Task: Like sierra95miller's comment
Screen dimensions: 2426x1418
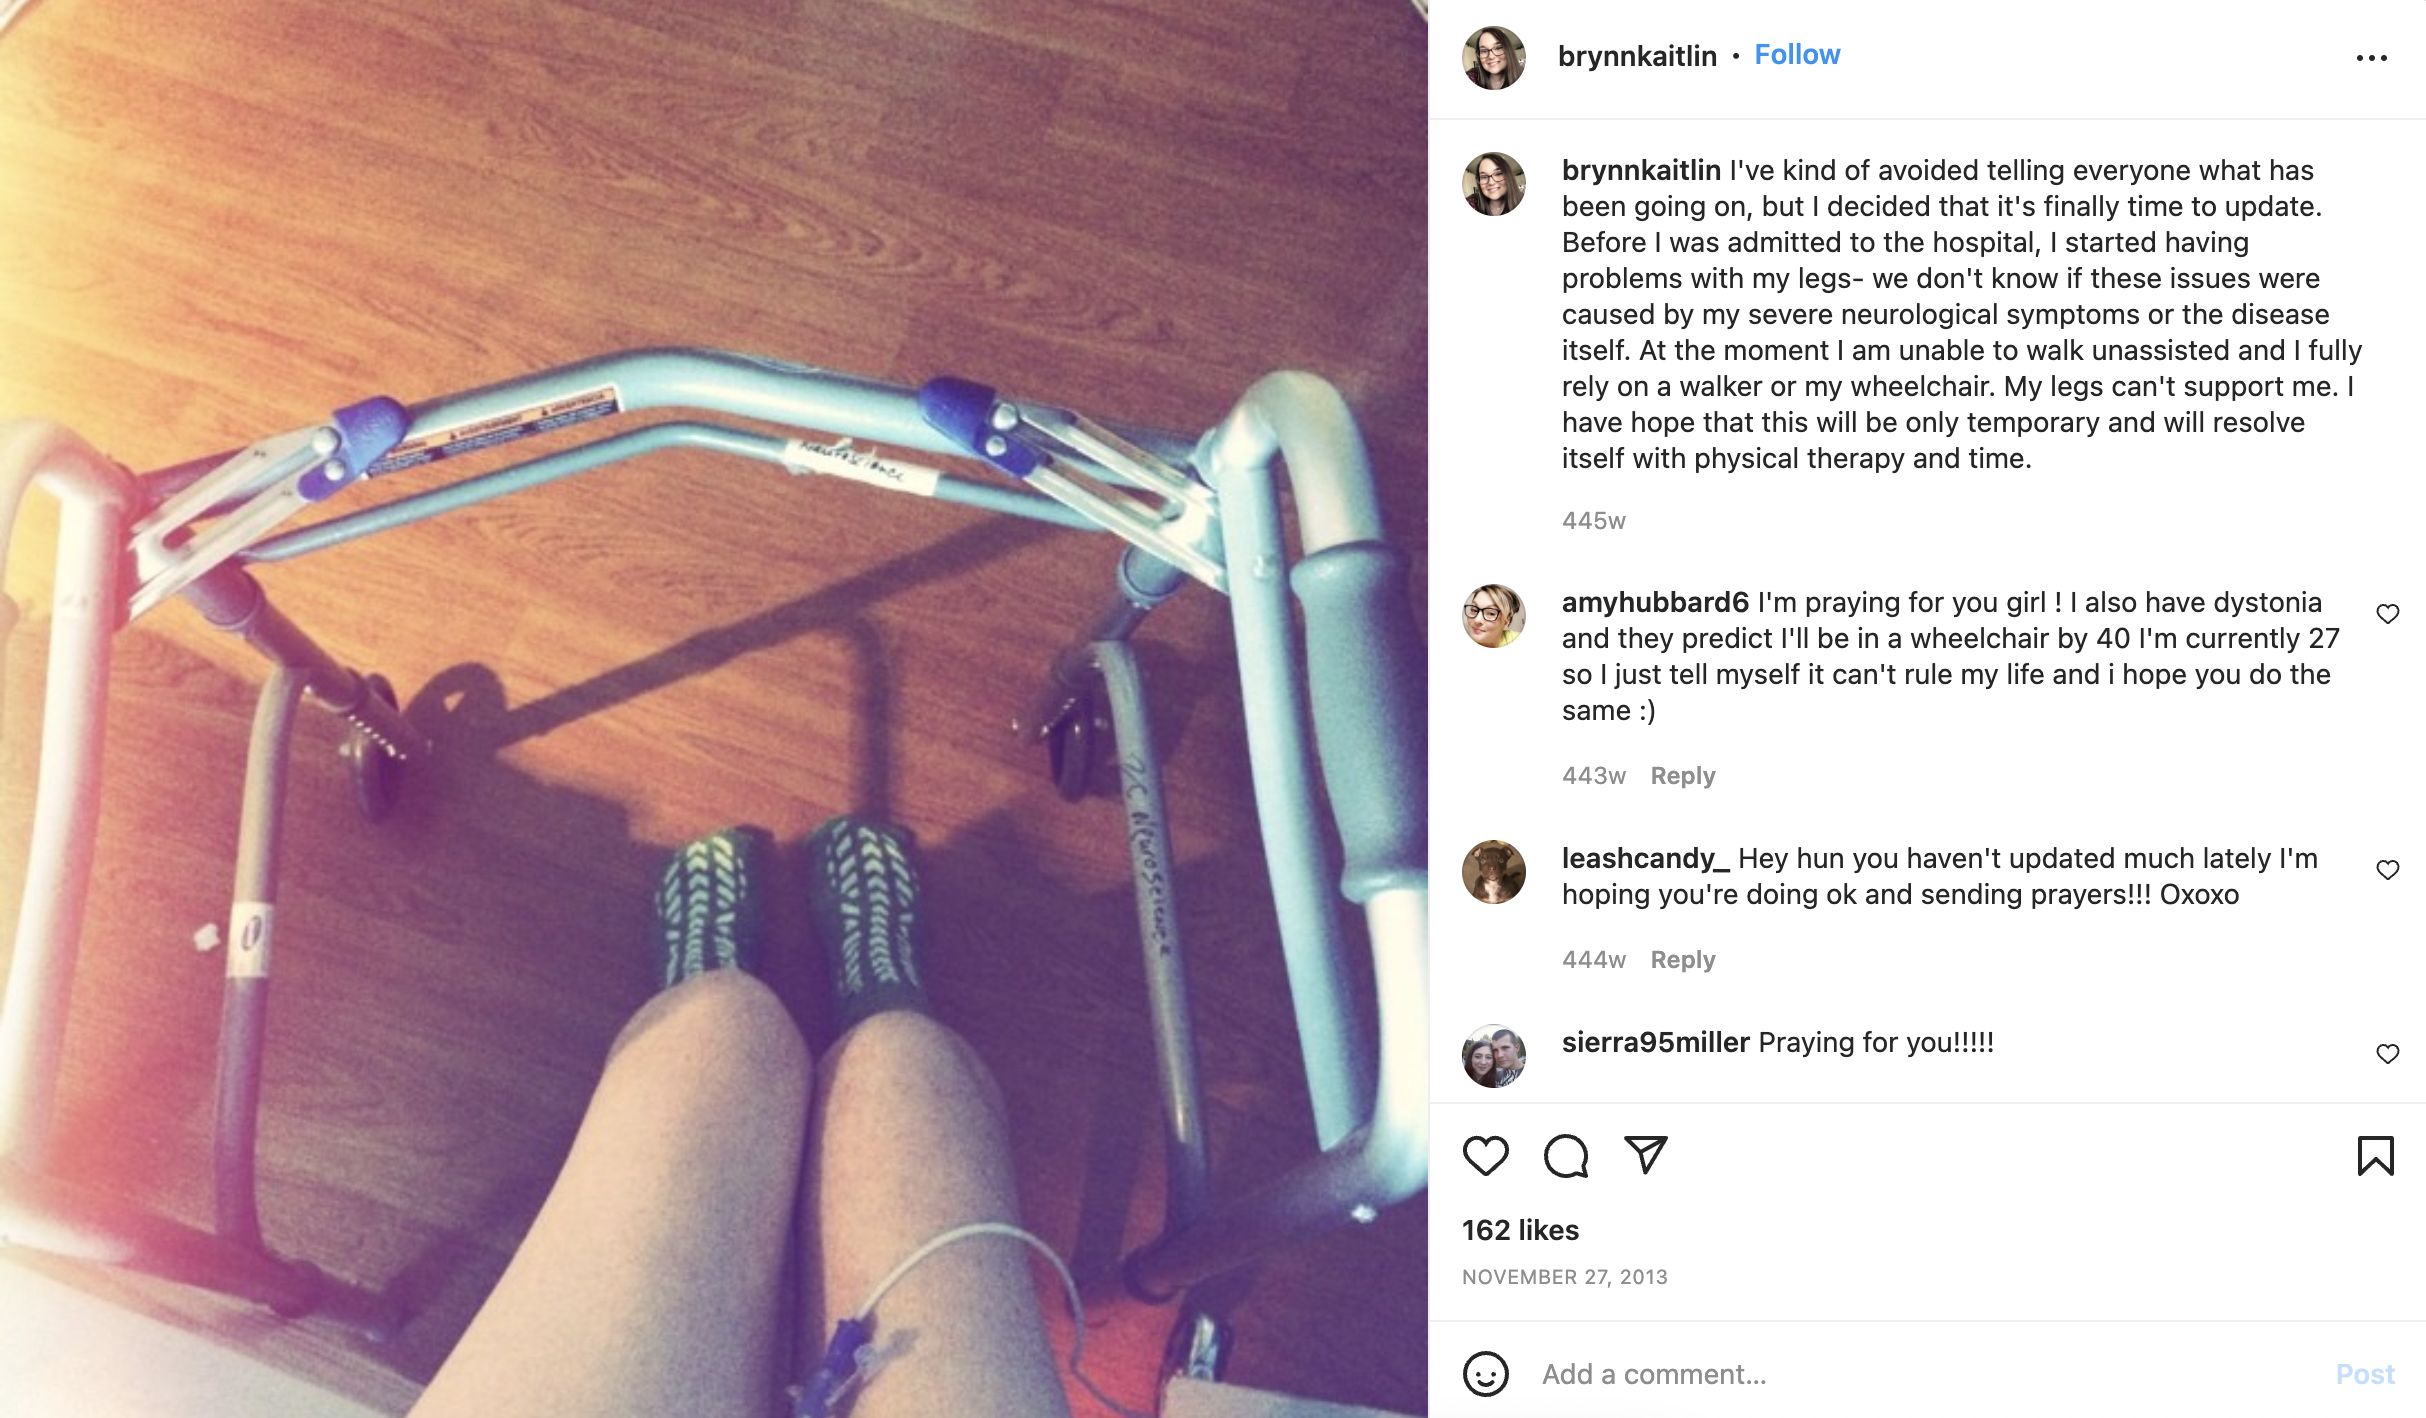Action: 2387,1054
